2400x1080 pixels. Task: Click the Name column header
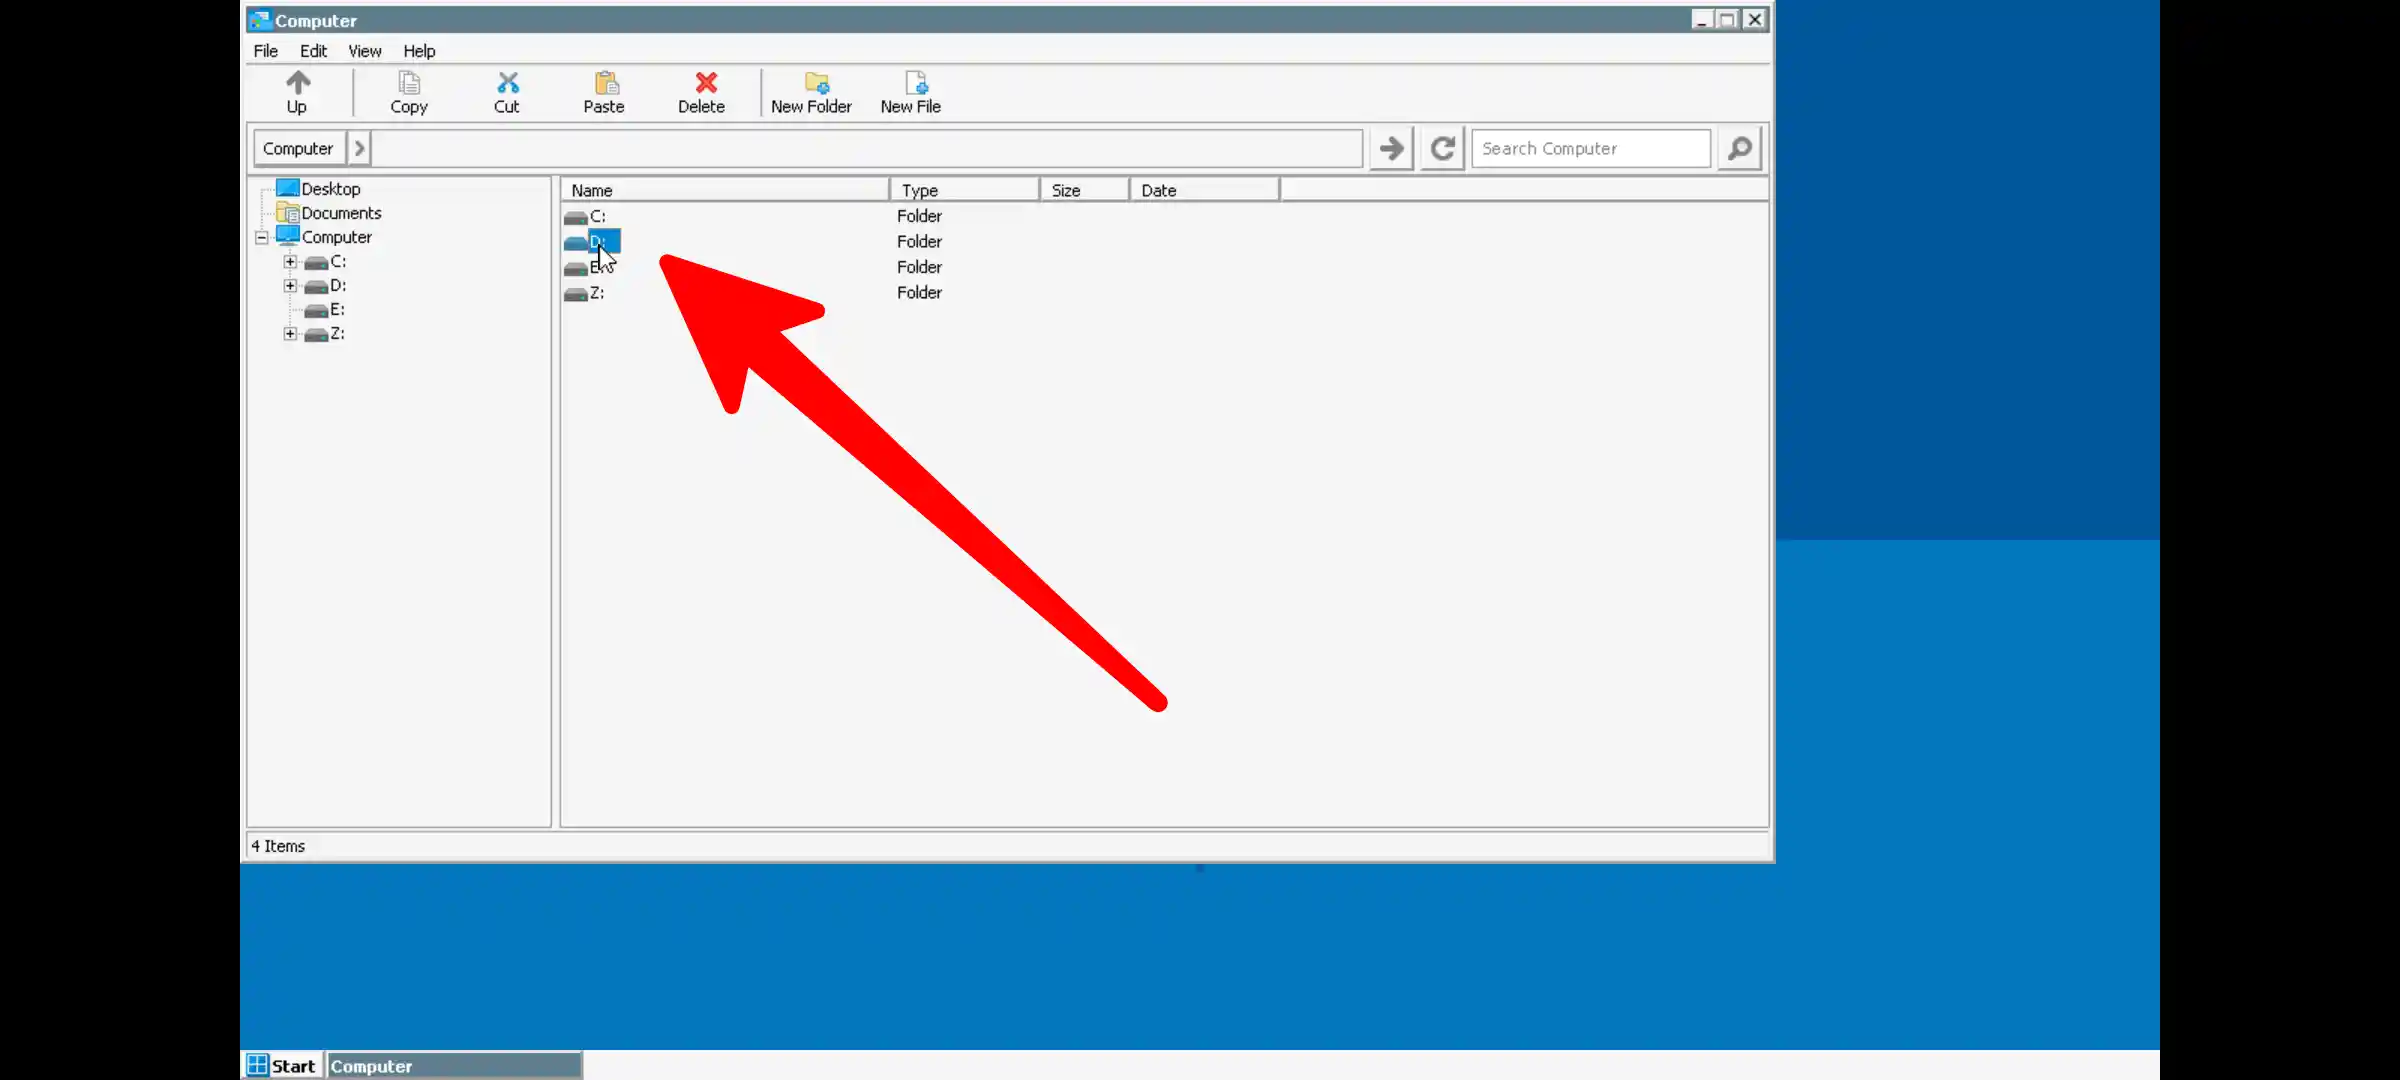pos(592,189)
